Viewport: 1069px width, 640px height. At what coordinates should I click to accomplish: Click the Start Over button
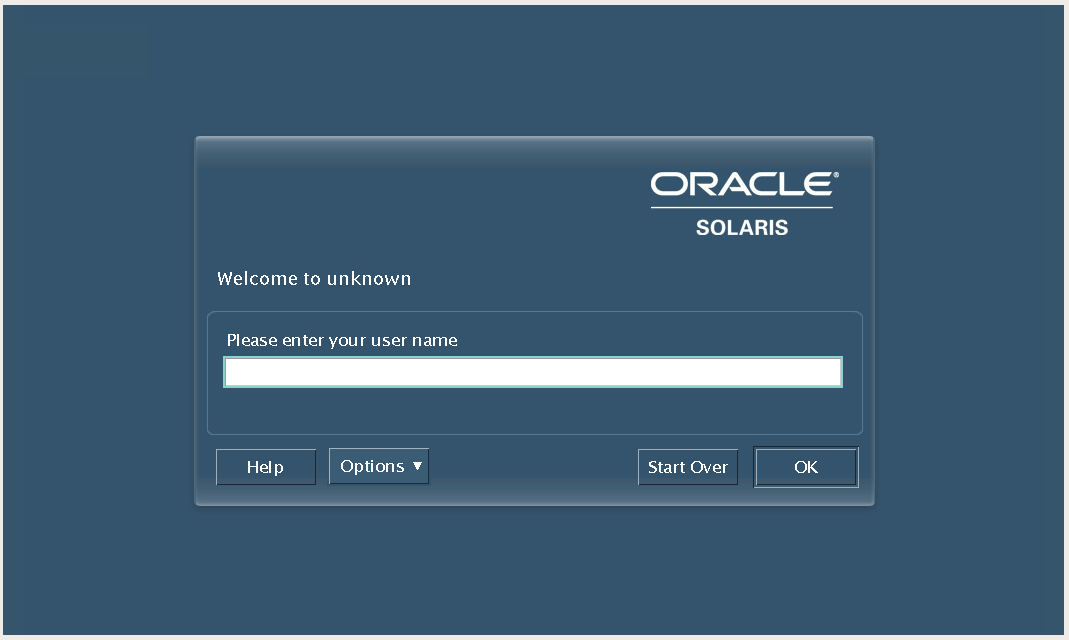(x=688, y=467)
